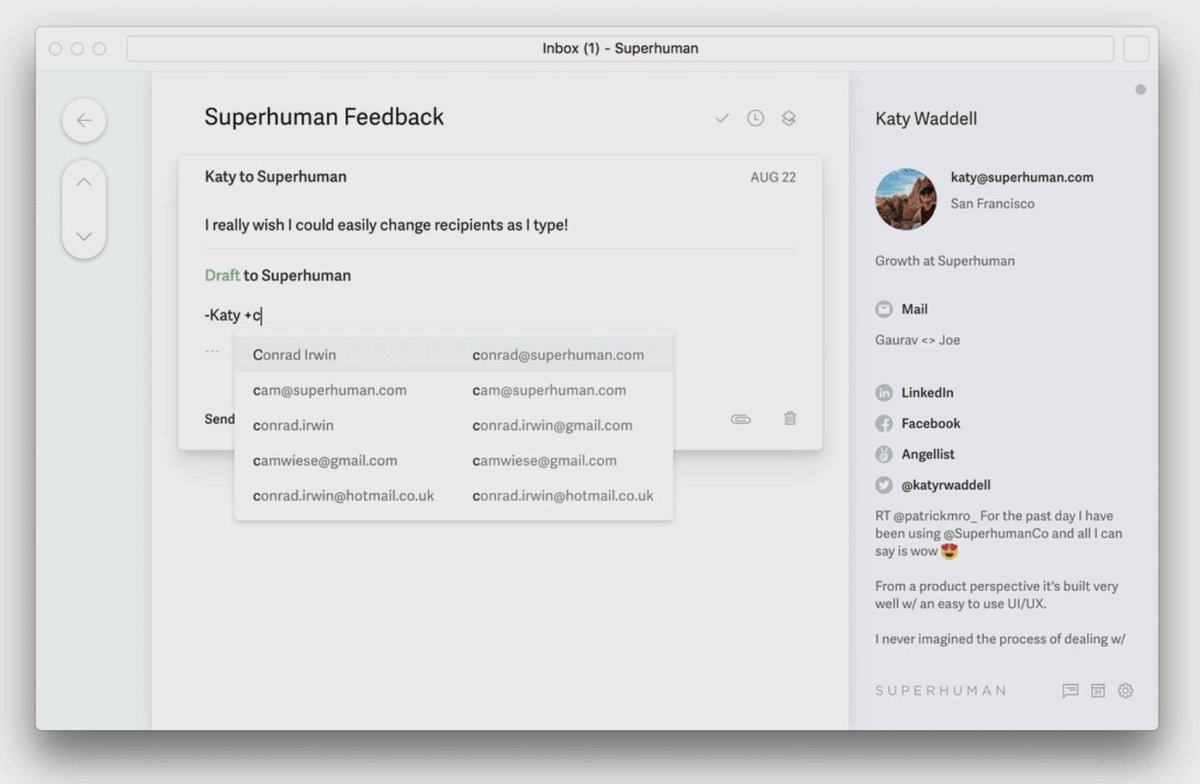Screen dimensions: 1200x784
Task: Set a reminder with the clock icon
Action: click(x=755, y=118)
